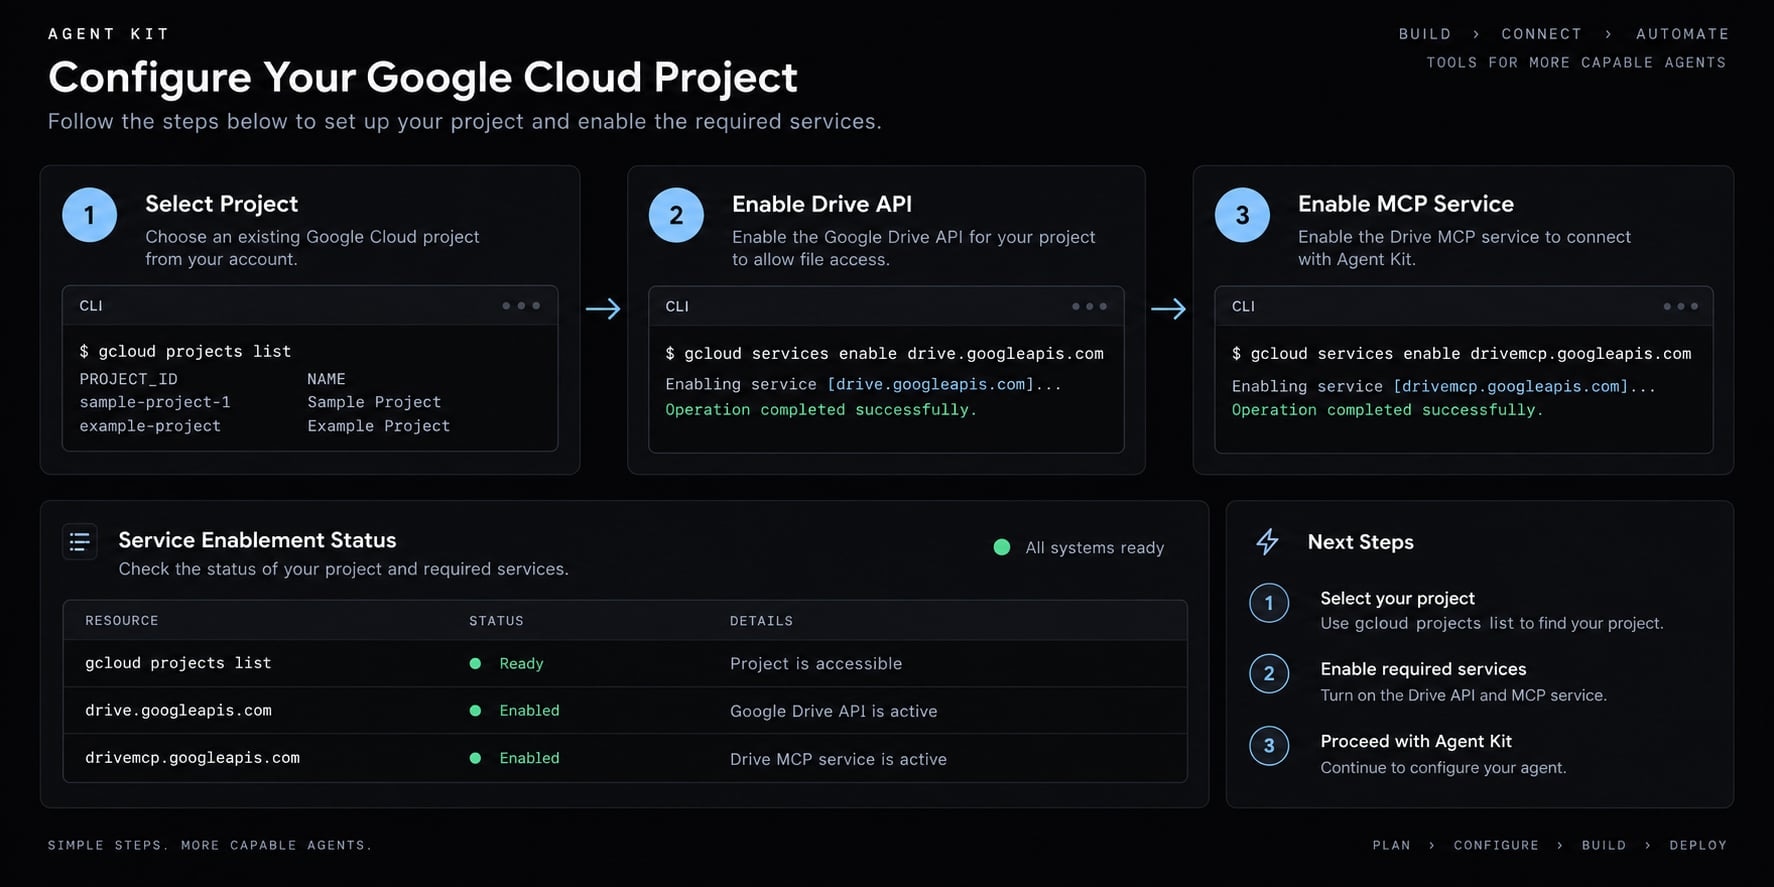Select CONNECT in the top breadcrumb
Viewport: 1774px width, 887px height.
1541,34
